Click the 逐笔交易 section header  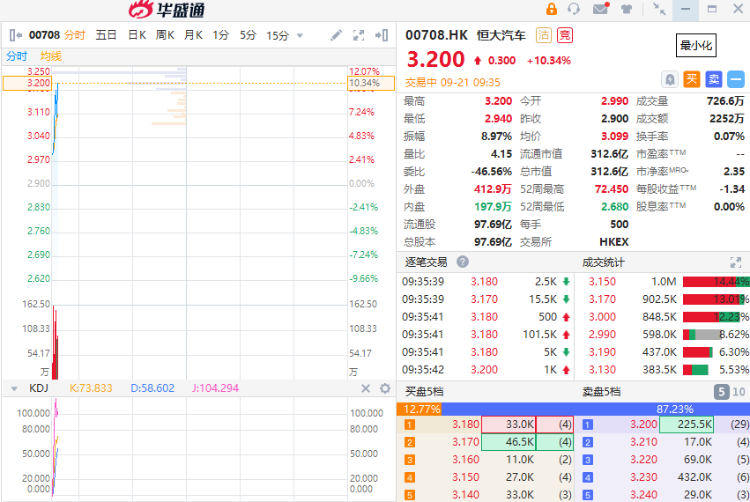(426, 262)
